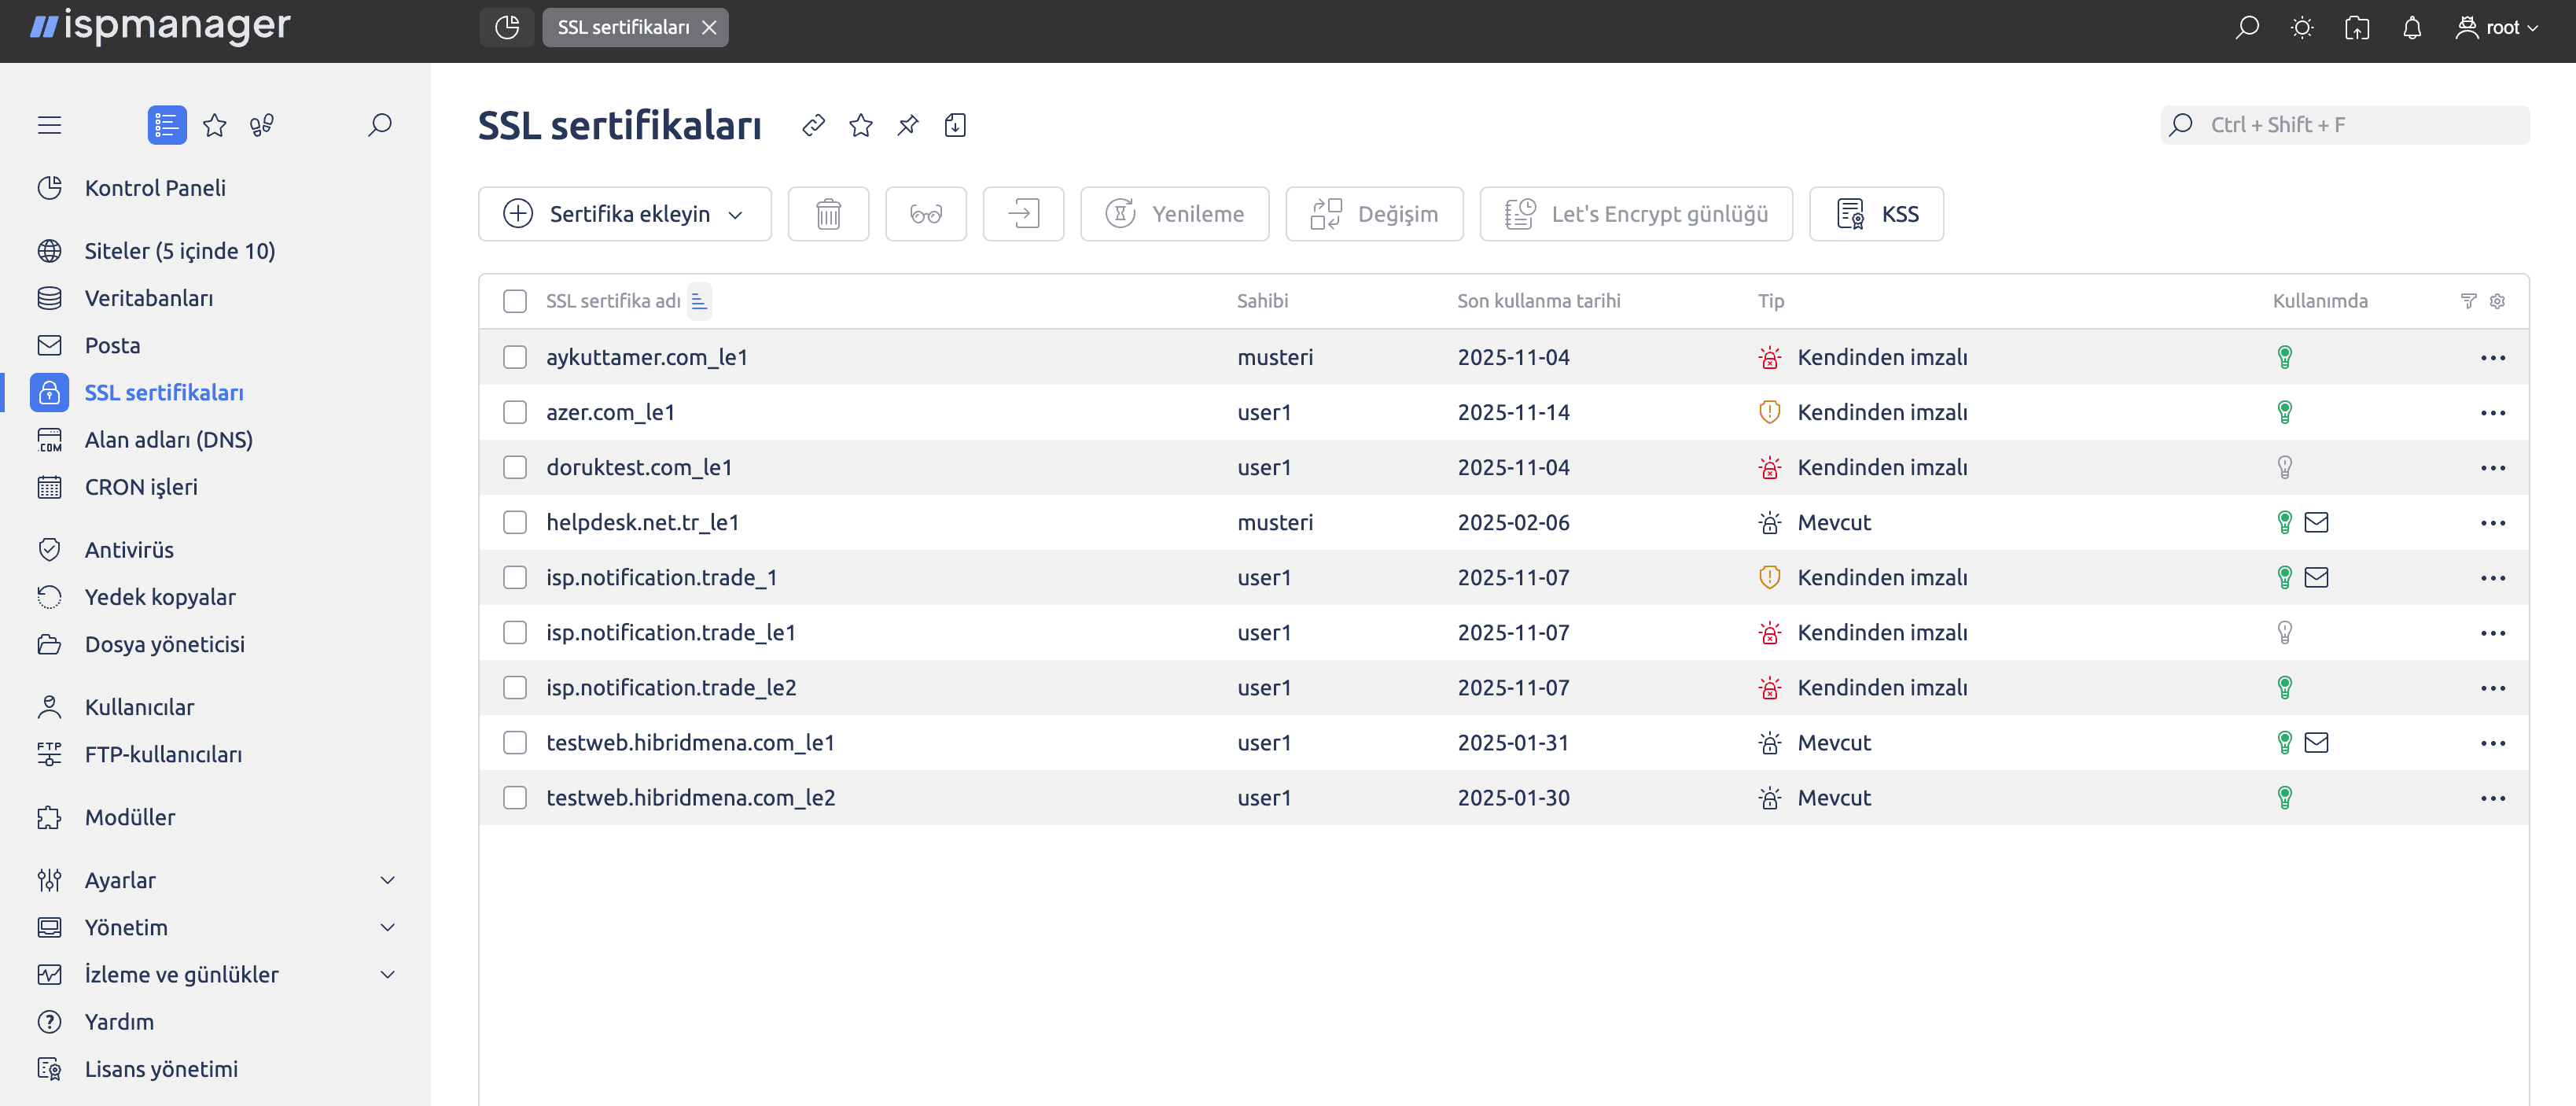The width and height of the screenshot is (2576, 1106).
Task: Click the trash delete toolbar button
Action: point(828,214)
